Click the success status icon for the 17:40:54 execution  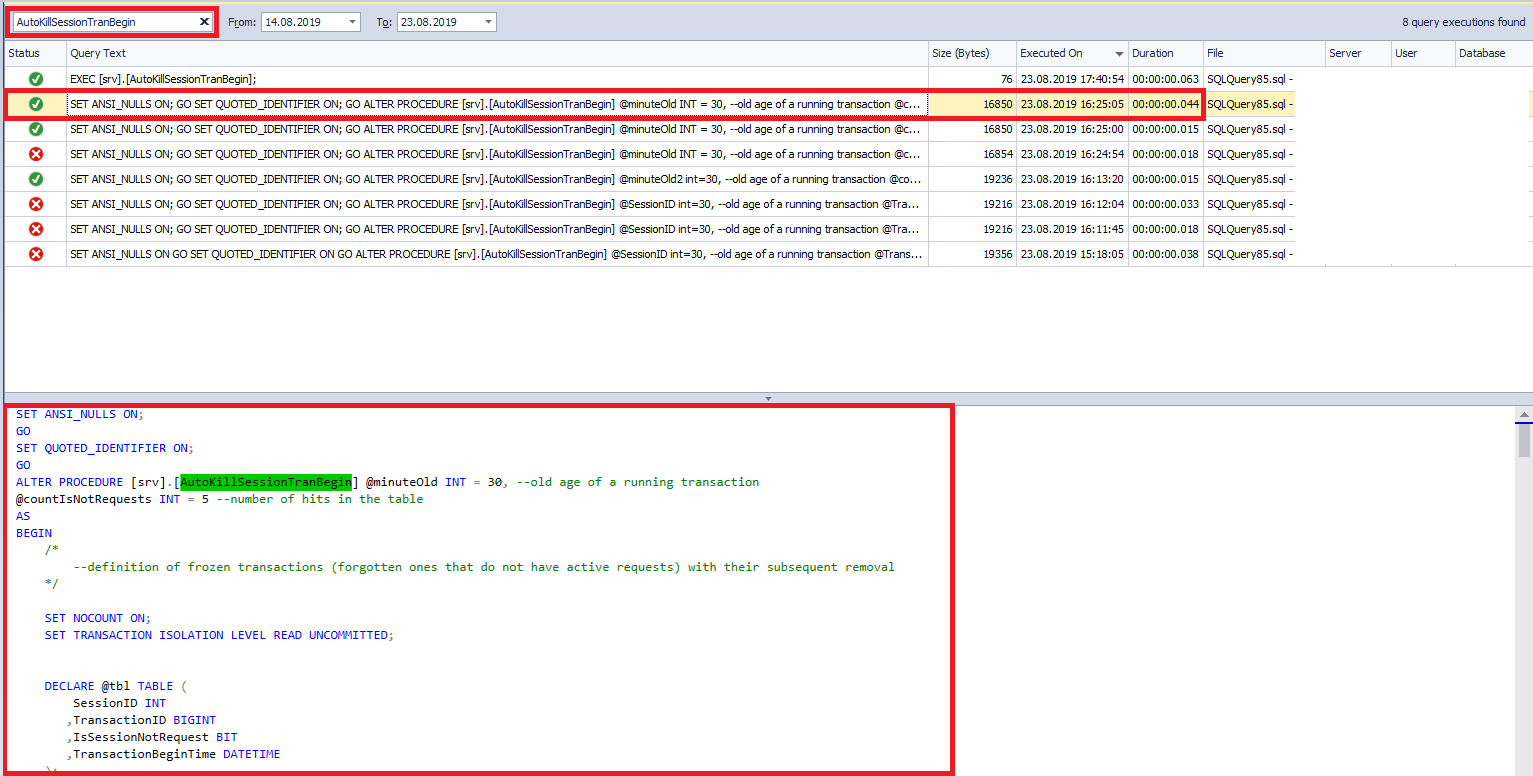point(36,79)
